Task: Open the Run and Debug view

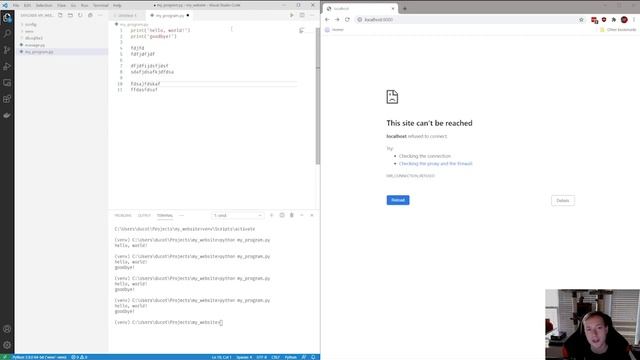Action: 7,66
